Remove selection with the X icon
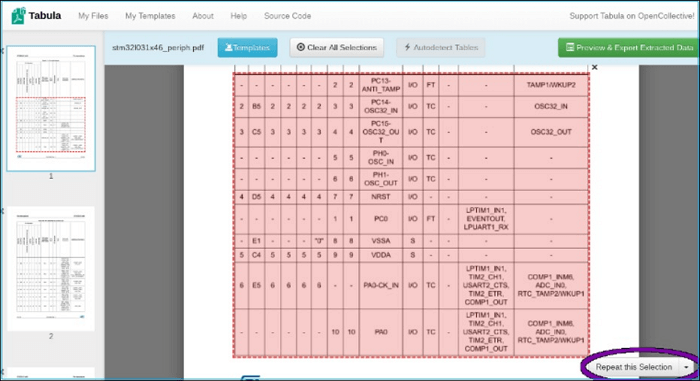This screenshot has height=381, width=700. click(x=594, y=67)
